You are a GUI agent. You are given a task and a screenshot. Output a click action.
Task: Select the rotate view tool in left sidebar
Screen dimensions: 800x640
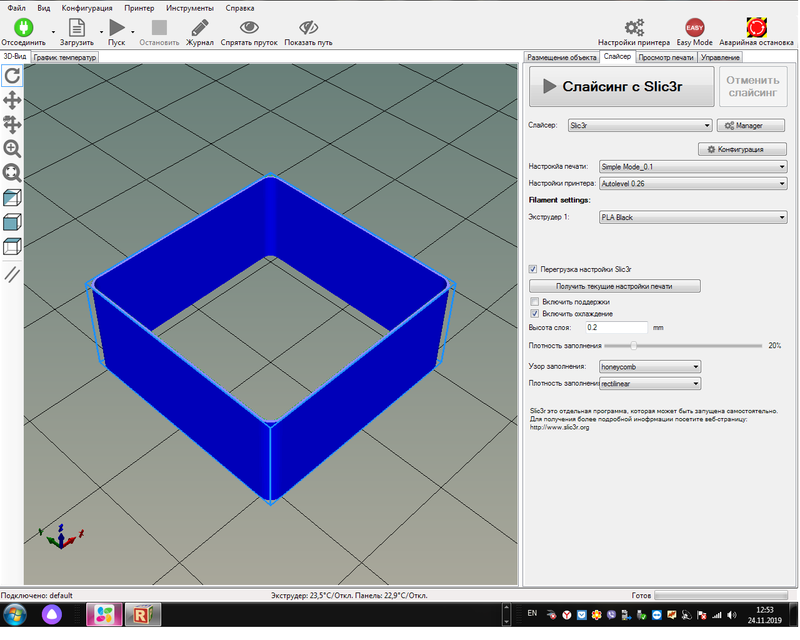point(12,76)
